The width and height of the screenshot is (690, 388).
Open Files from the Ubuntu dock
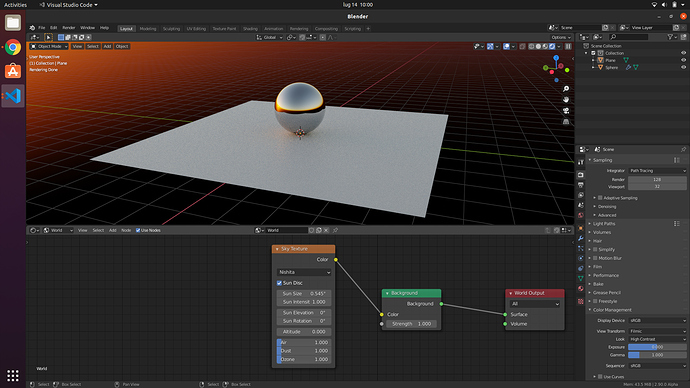click(x=13, y=22)
